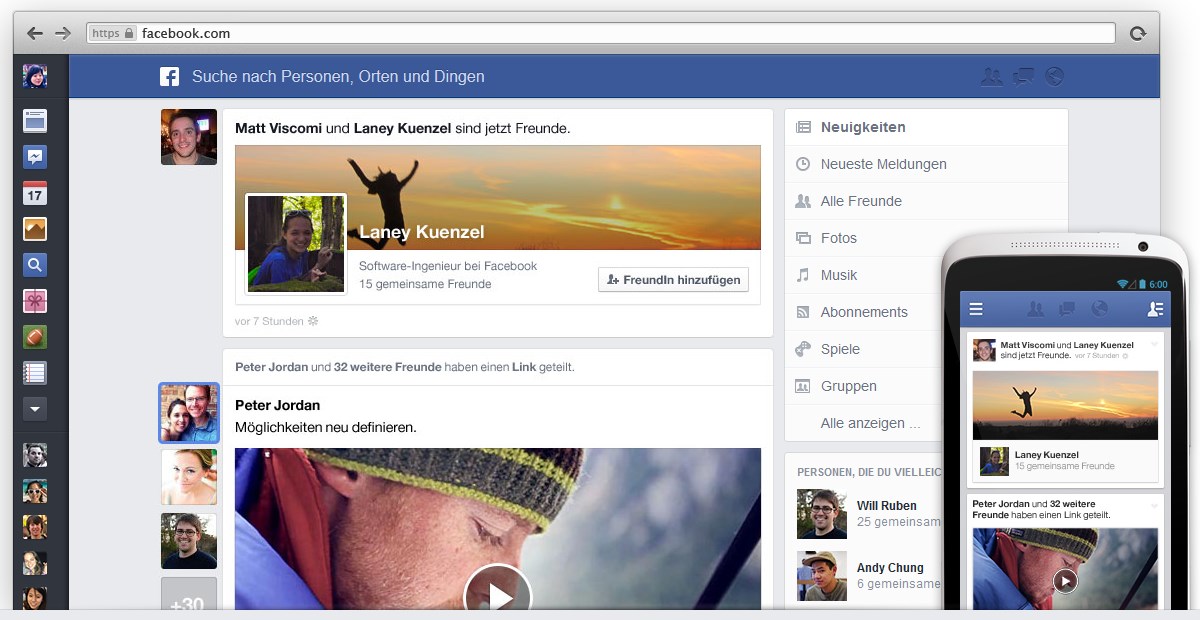Focus the facebook.com address bar

point(601,33)
